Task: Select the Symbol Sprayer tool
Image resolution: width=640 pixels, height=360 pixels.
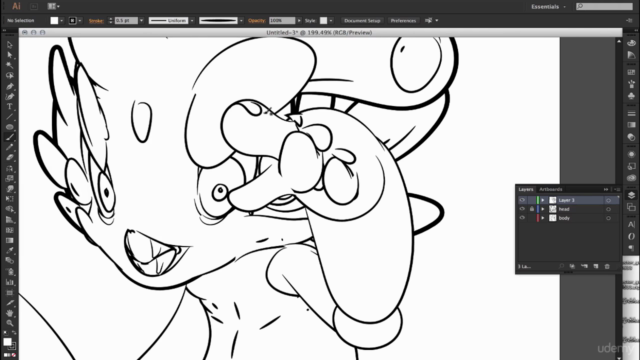Action: (x=10, y=271)
